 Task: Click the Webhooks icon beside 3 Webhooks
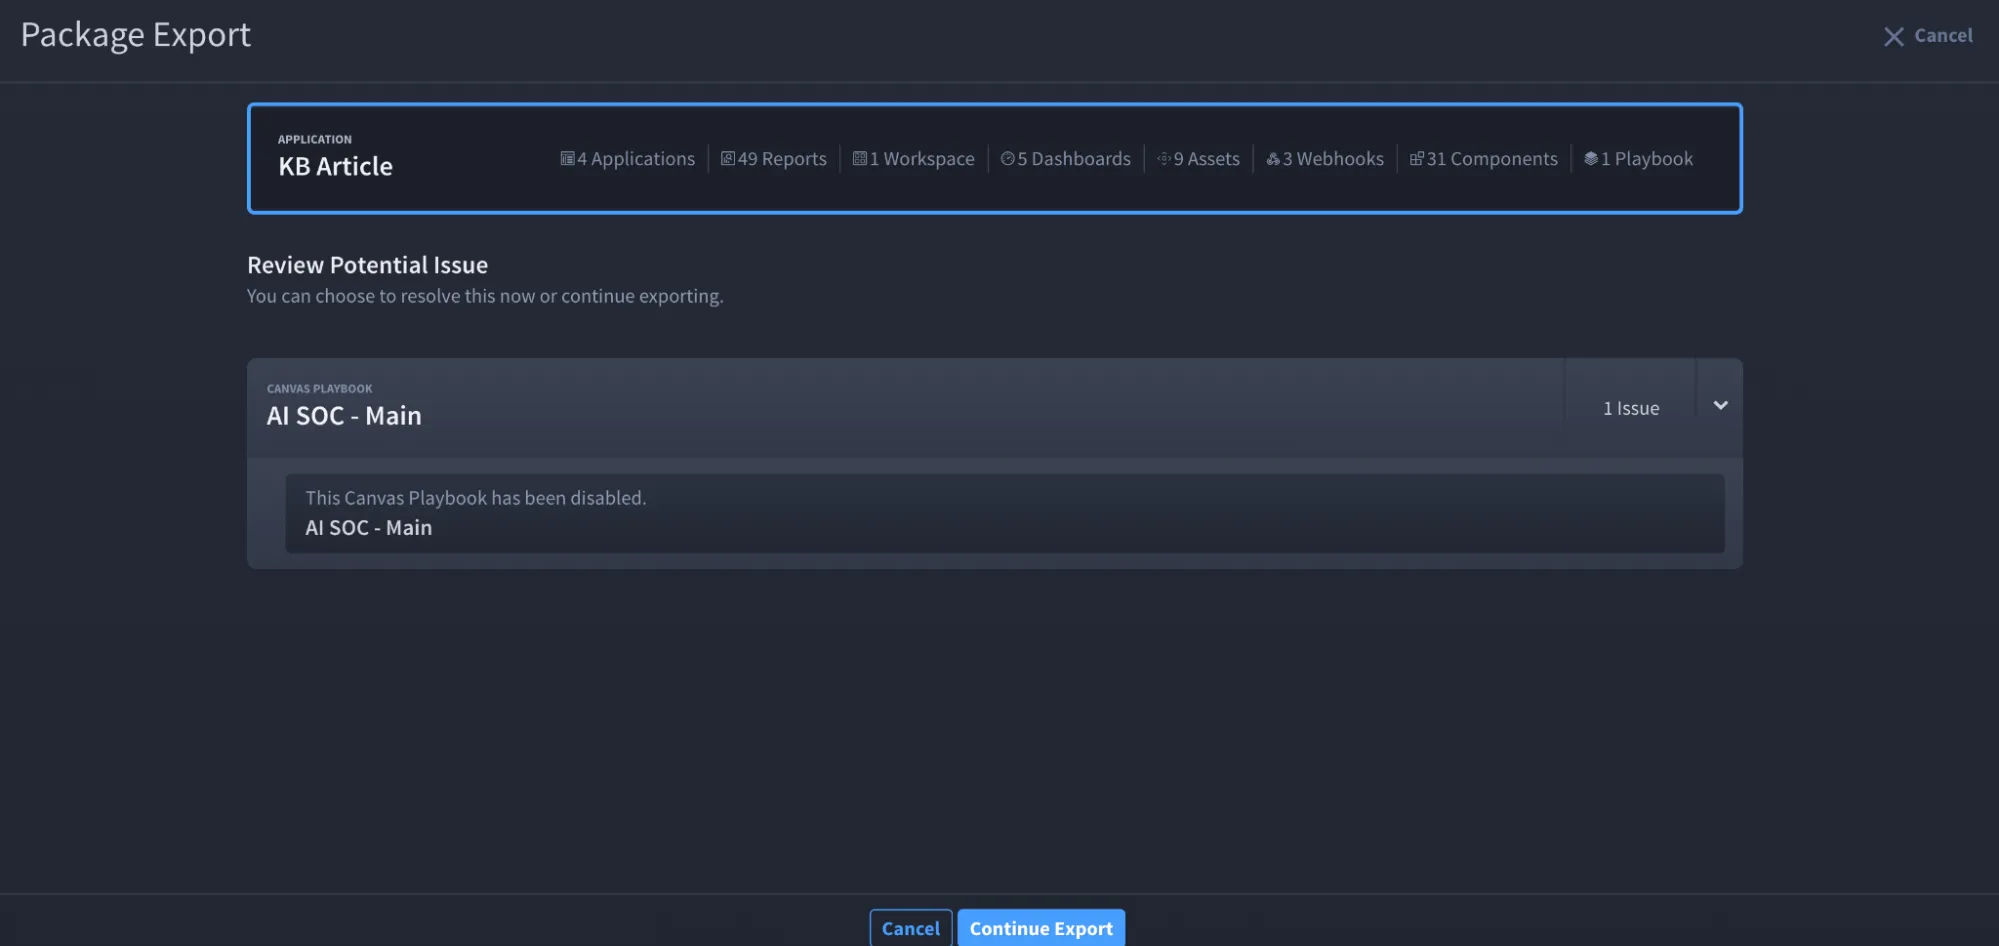[x=1273, y=159]
